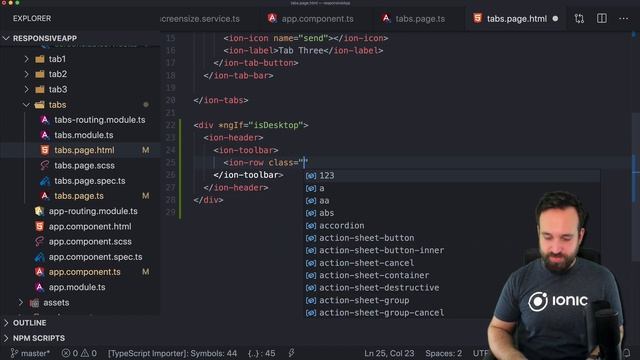Select tabs.page.html in the file tree

point(84,150)
